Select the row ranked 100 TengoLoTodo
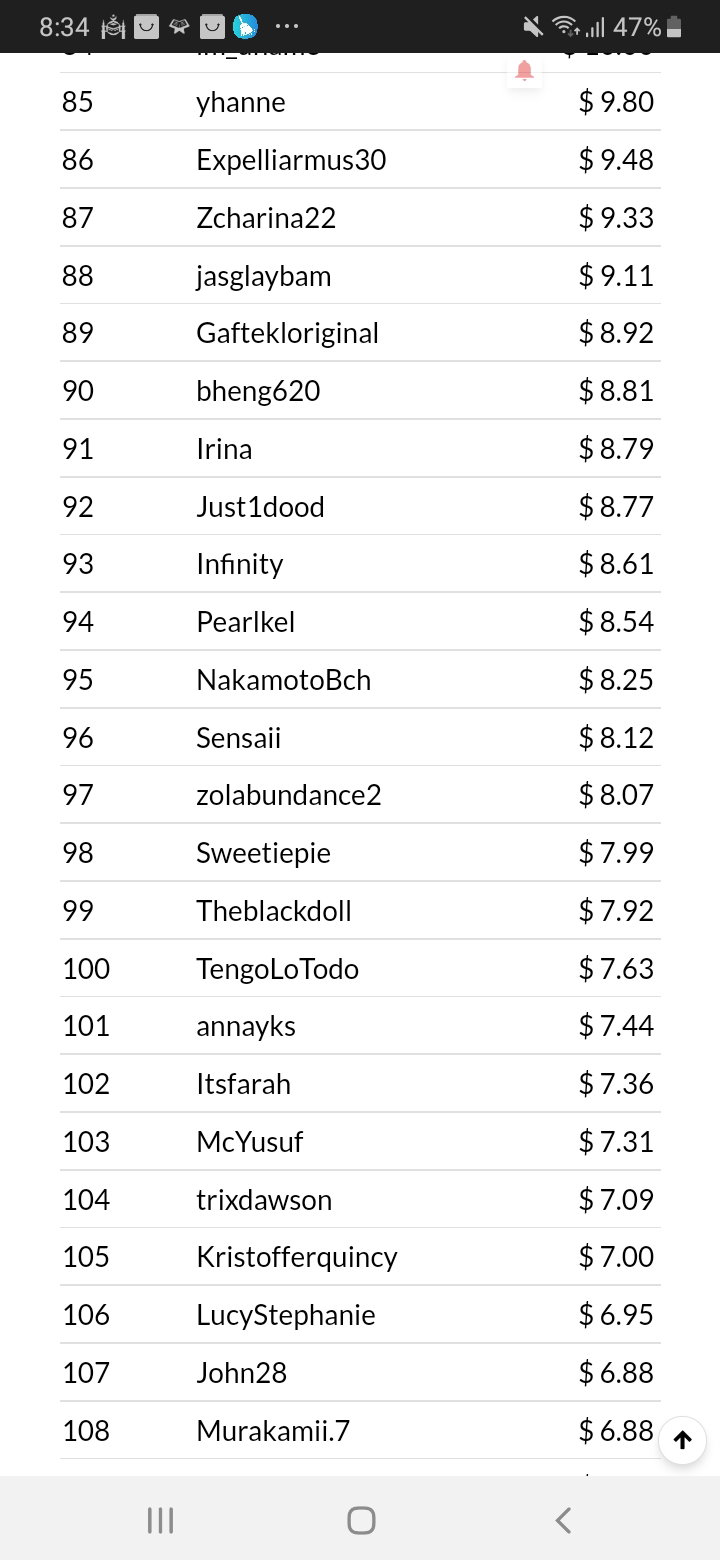Image resolution: width=720 pixels, height=1560 pixels. 360,968
